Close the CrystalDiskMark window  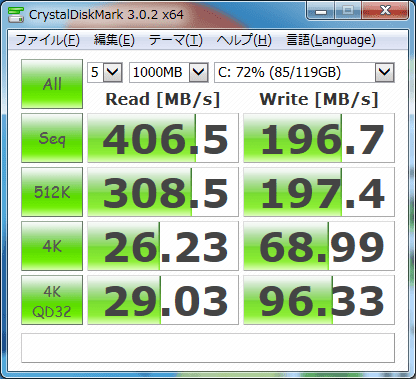coord(386,11)
